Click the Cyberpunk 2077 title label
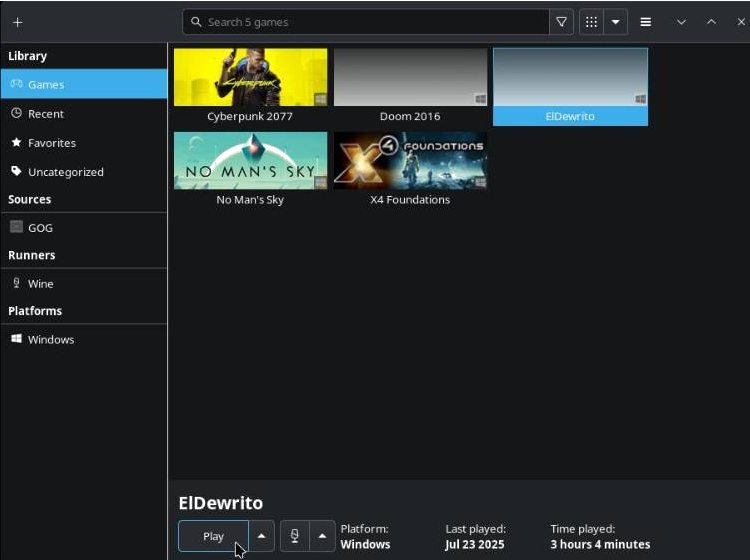This screenshot has height=560, width=750. point(250,116)
